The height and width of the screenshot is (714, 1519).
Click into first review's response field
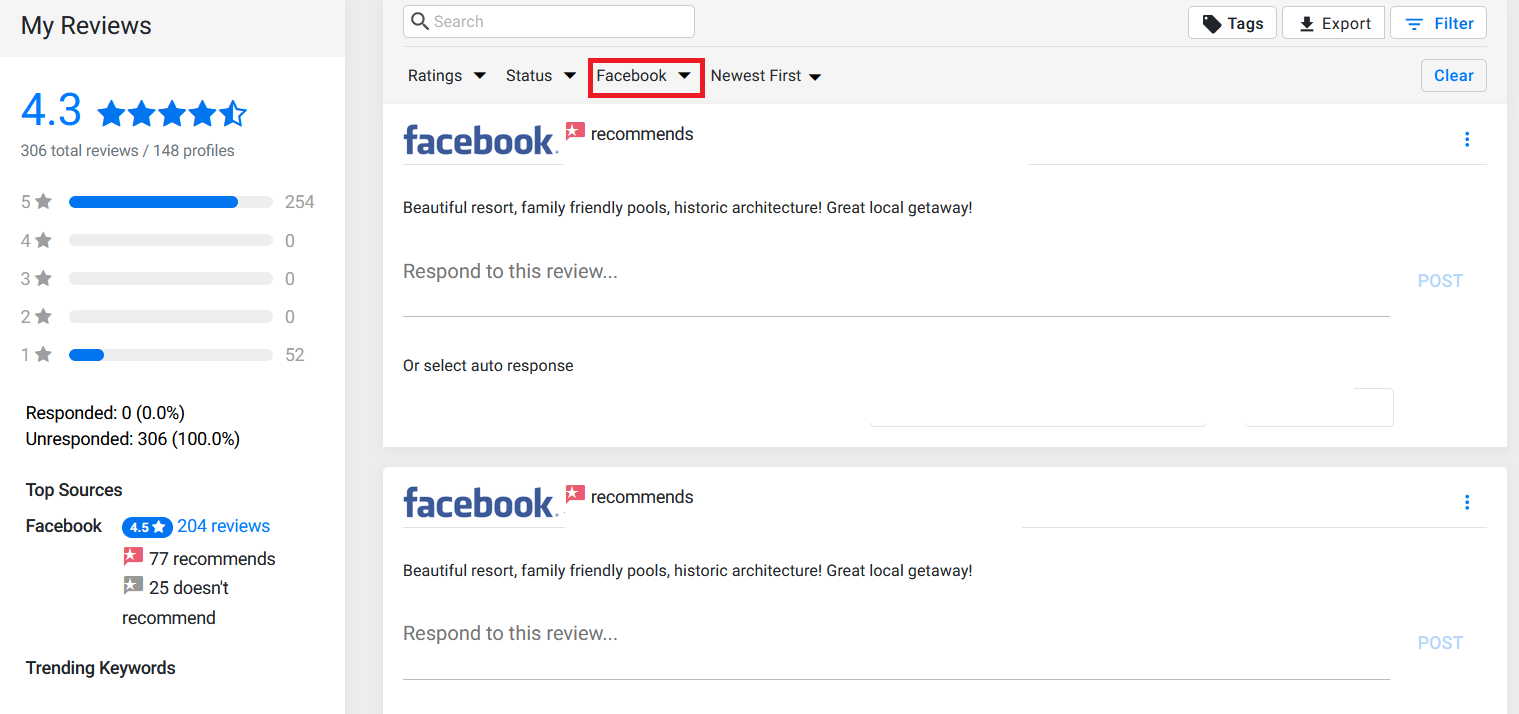pos(896,281)
